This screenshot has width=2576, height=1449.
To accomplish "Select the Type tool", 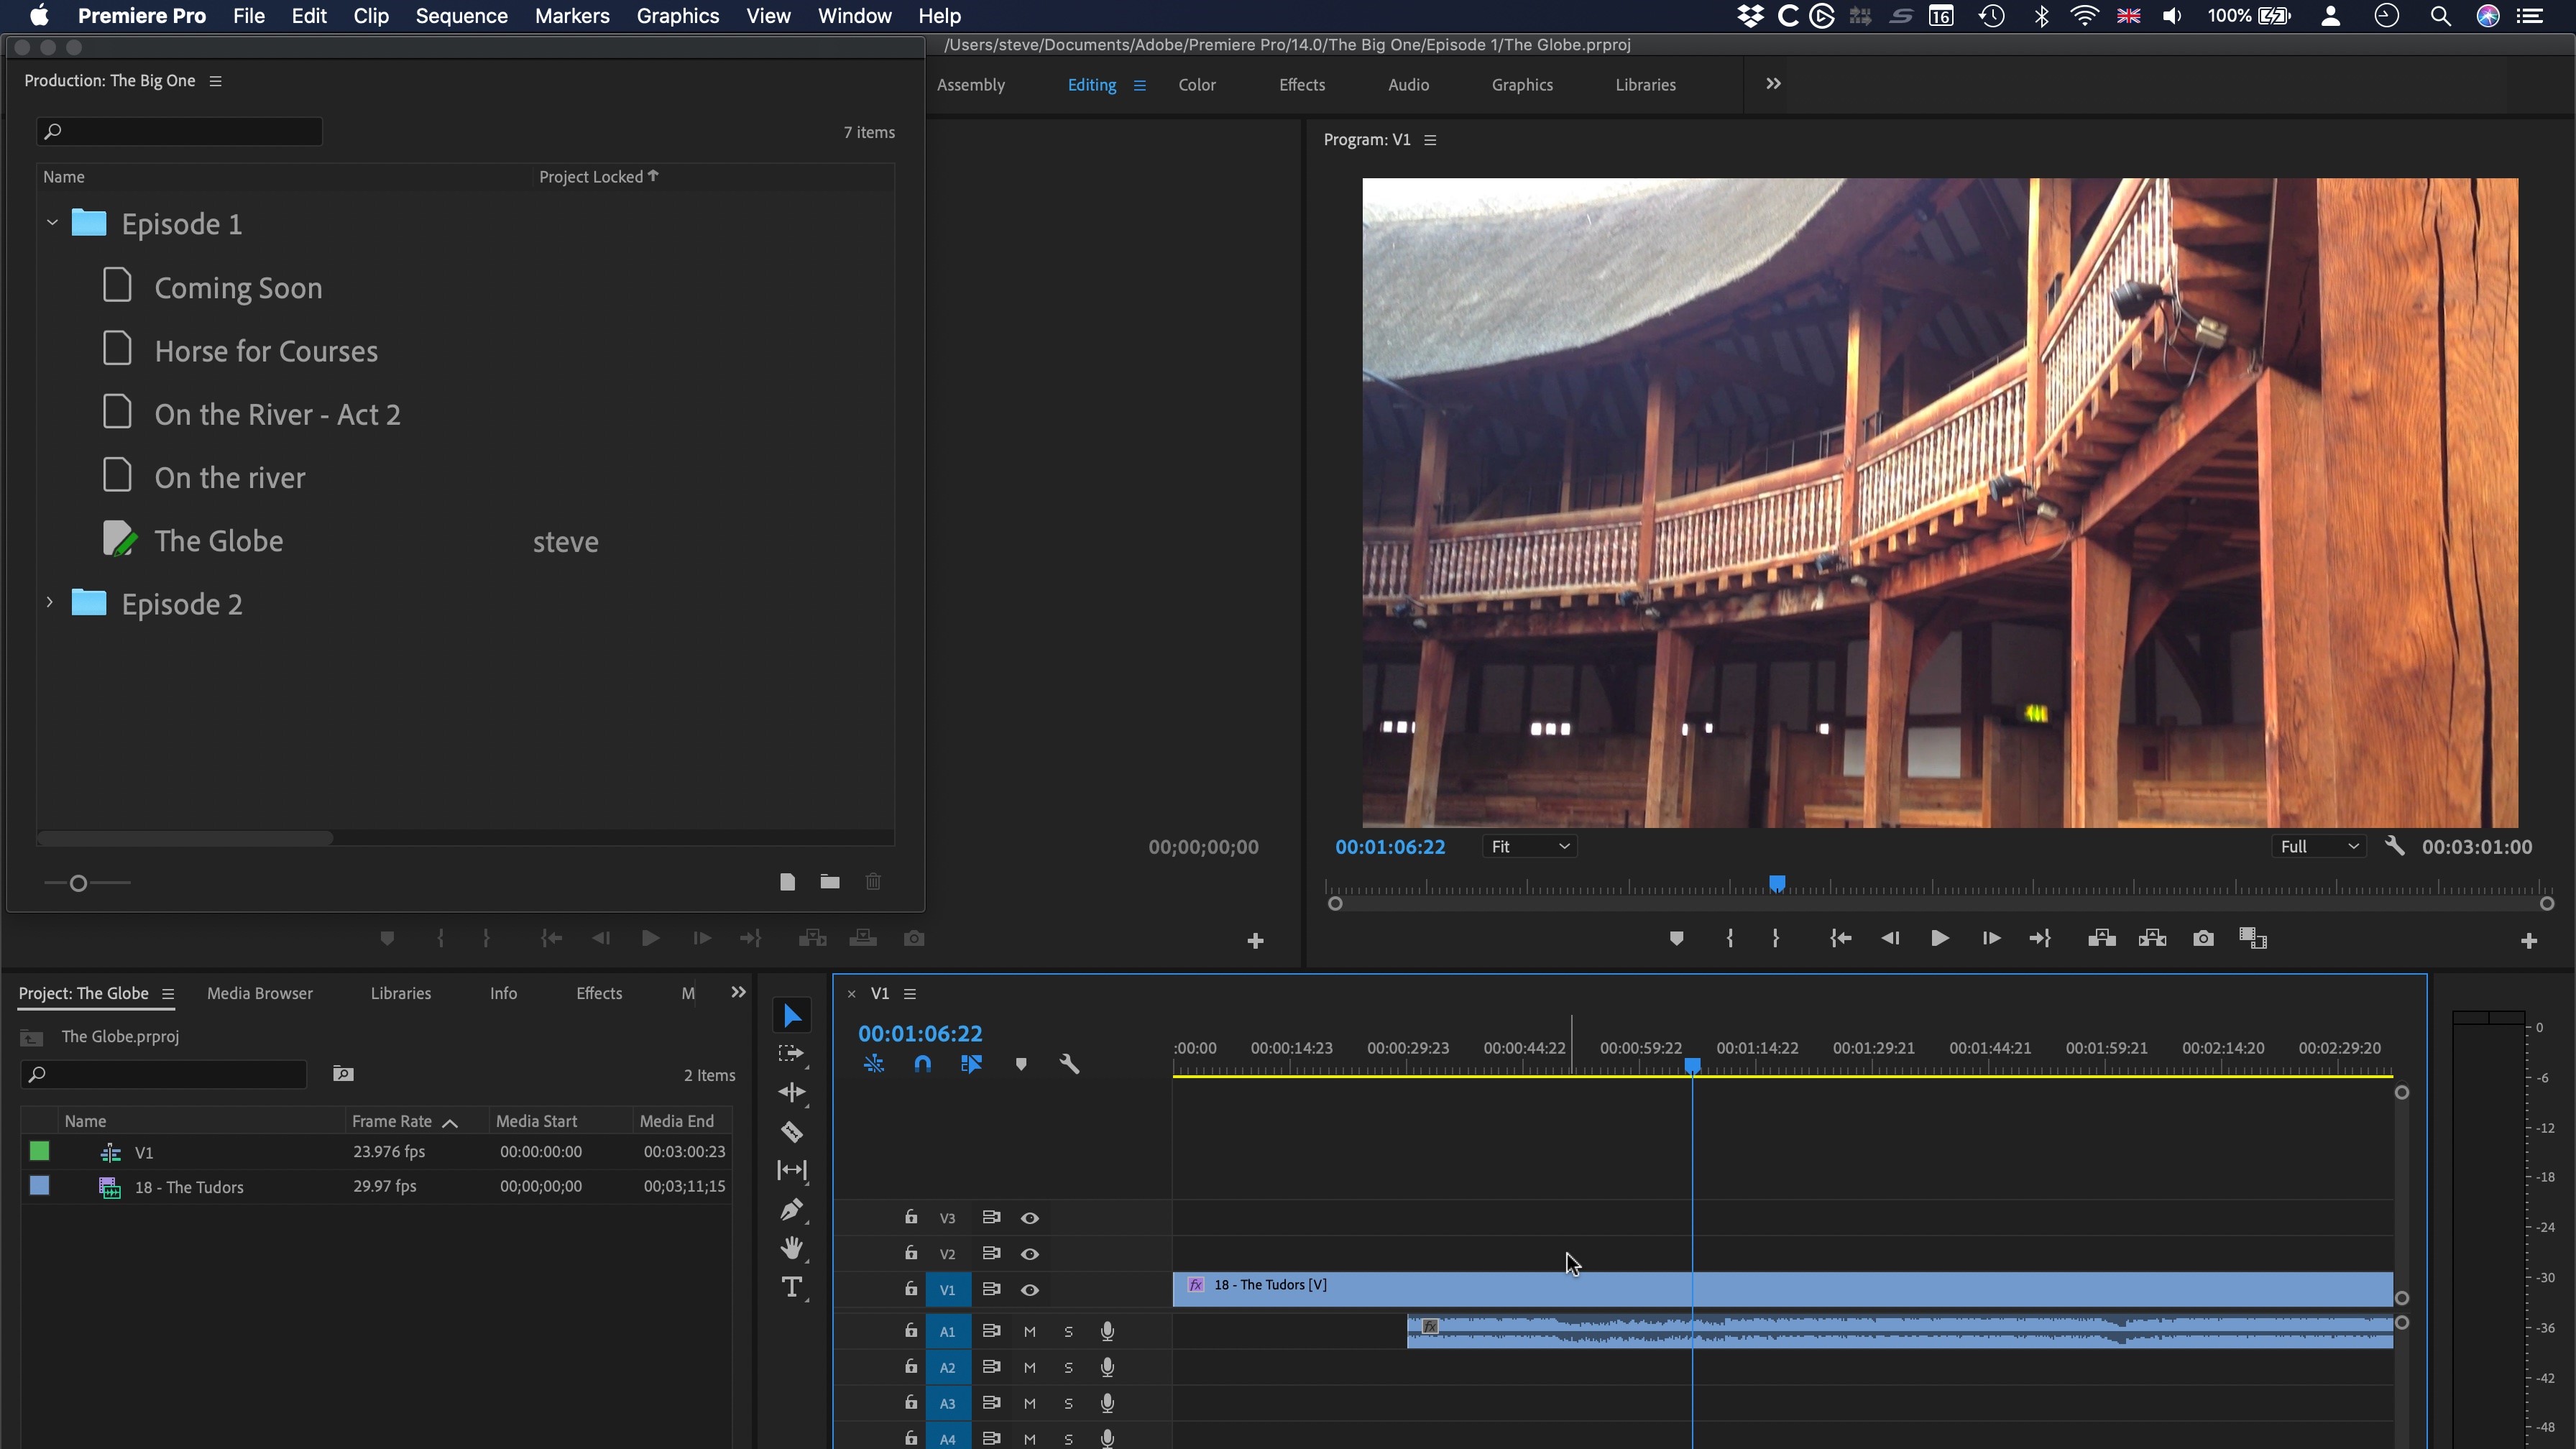I will 791,1287.
